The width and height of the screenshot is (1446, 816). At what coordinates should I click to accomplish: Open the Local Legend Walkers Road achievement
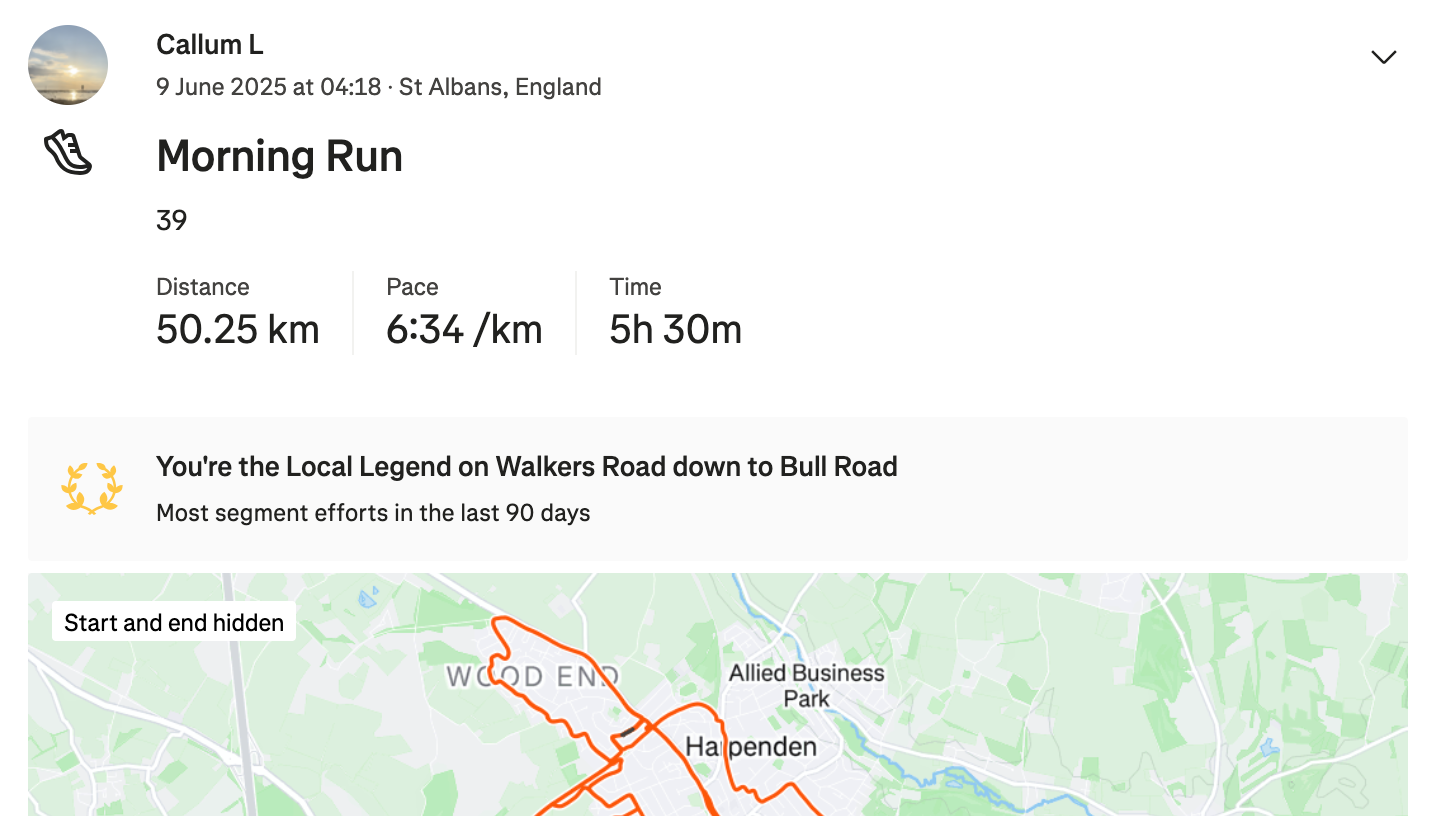(x=527, y=467)
